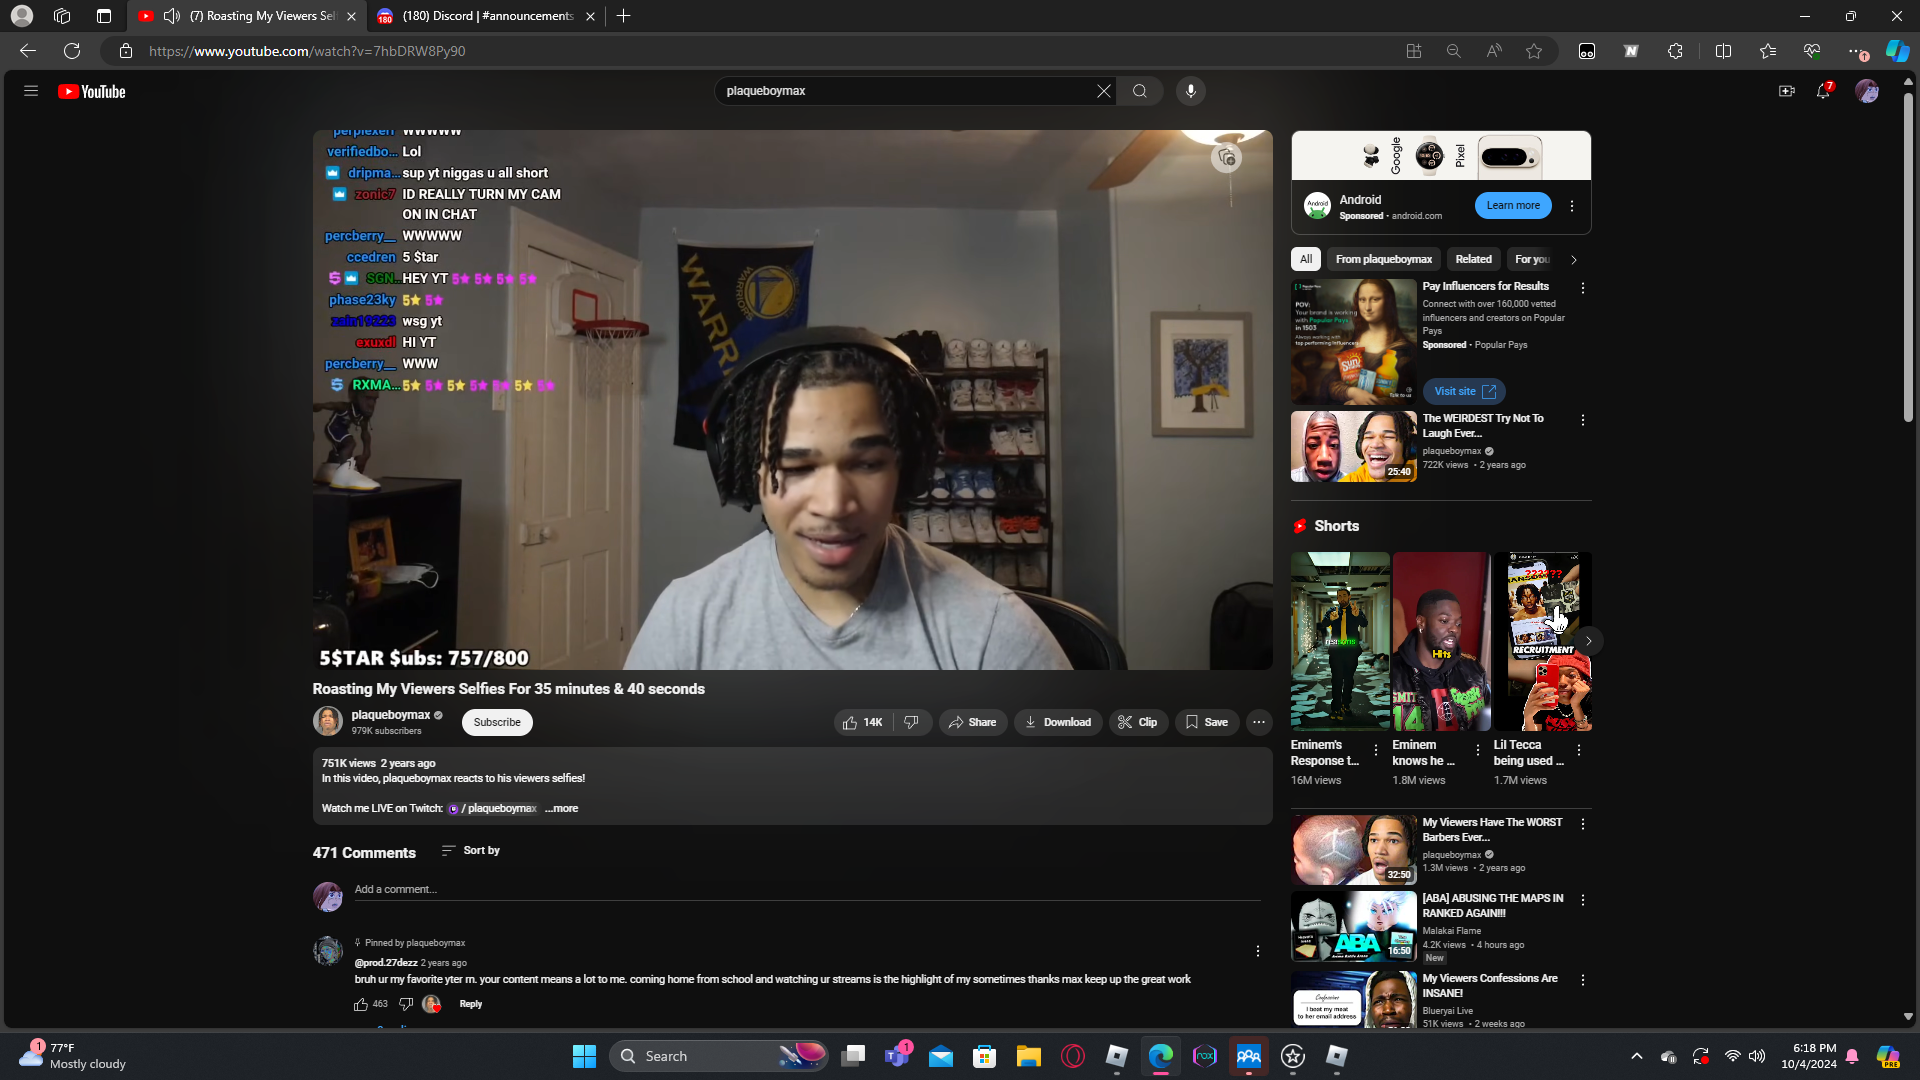Click the Add a comment field
The height and width of the screenshot is (1080, 1920).
coord(807,889)
